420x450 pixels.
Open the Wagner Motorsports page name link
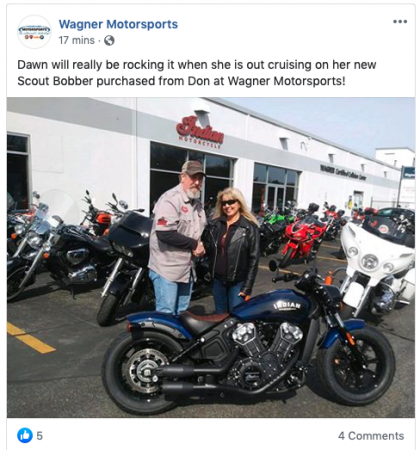(x=118, y=24)
